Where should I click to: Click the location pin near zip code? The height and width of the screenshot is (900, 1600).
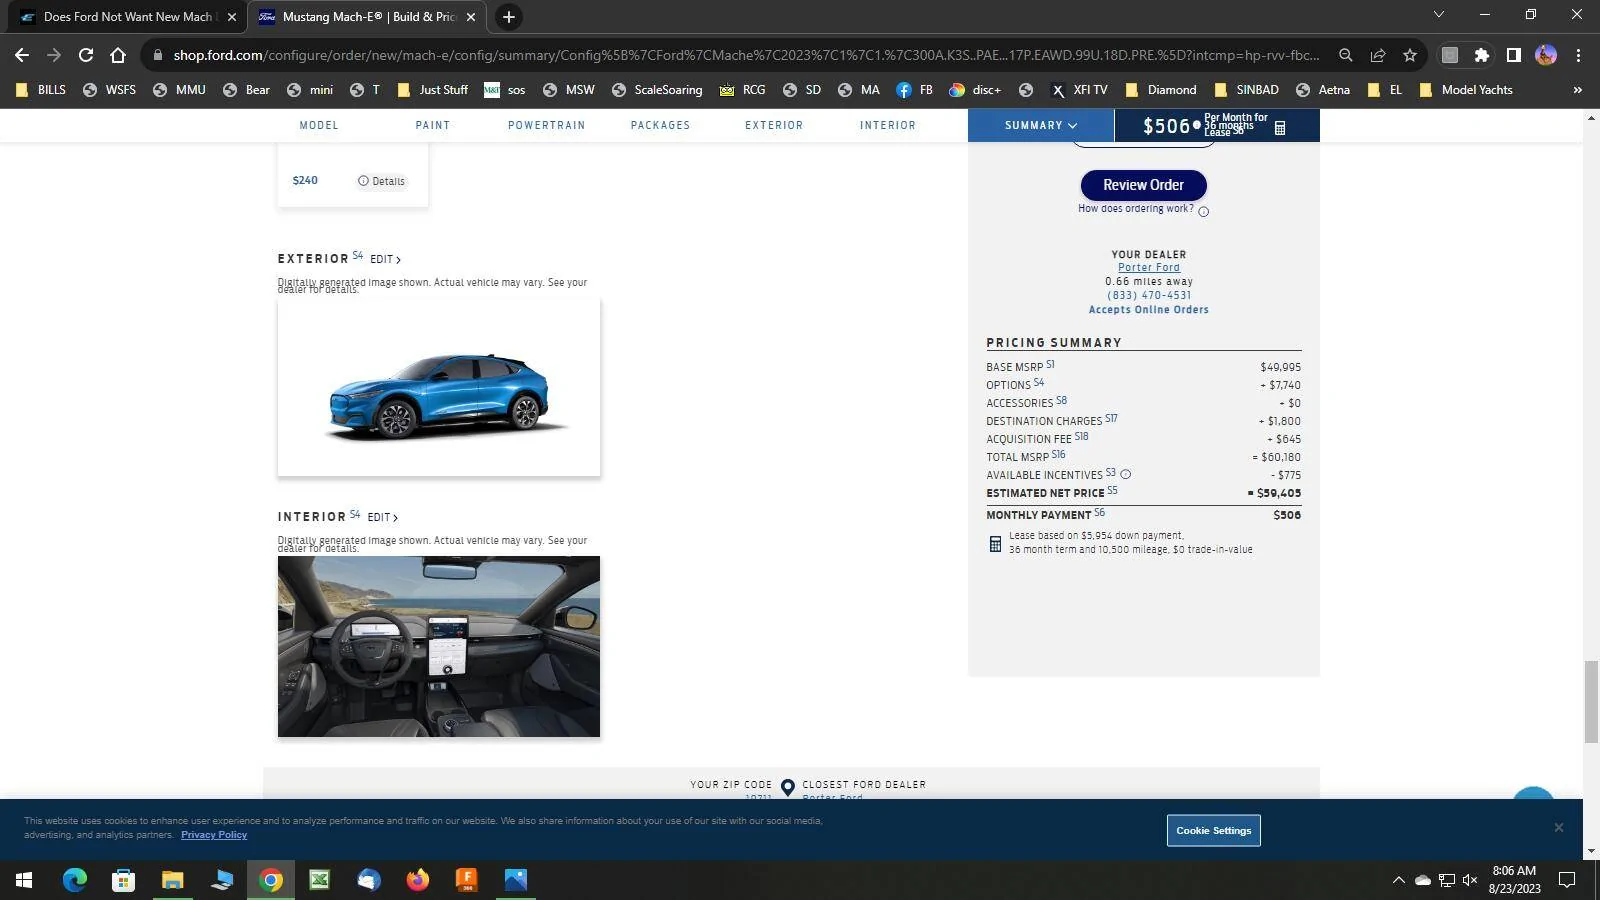[x=788, y=788]
